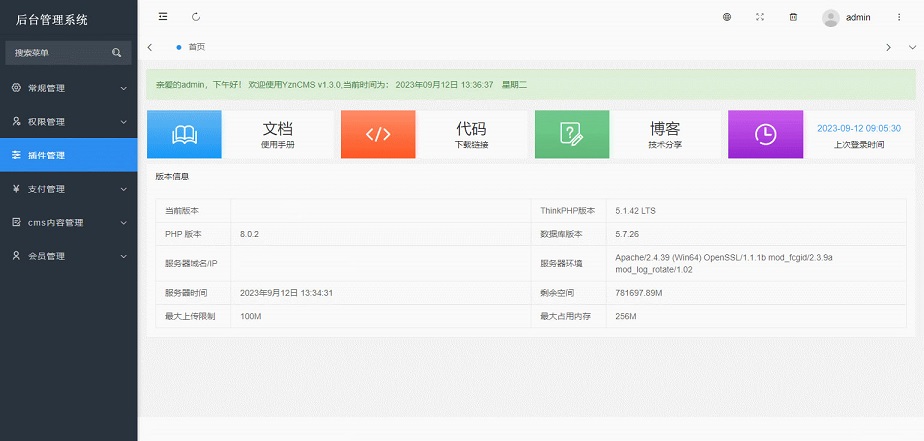Viewport: 924px width, 441px height.
Task: Open the 支付管理 menu
Action: pyautogui.click(x=68, y=189)
